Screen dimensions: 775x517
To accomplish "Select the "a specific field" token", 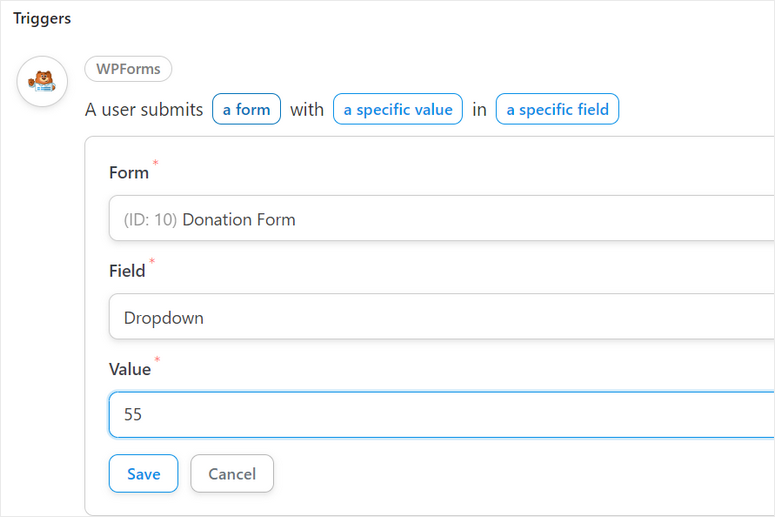I will (x=557, y=110).
